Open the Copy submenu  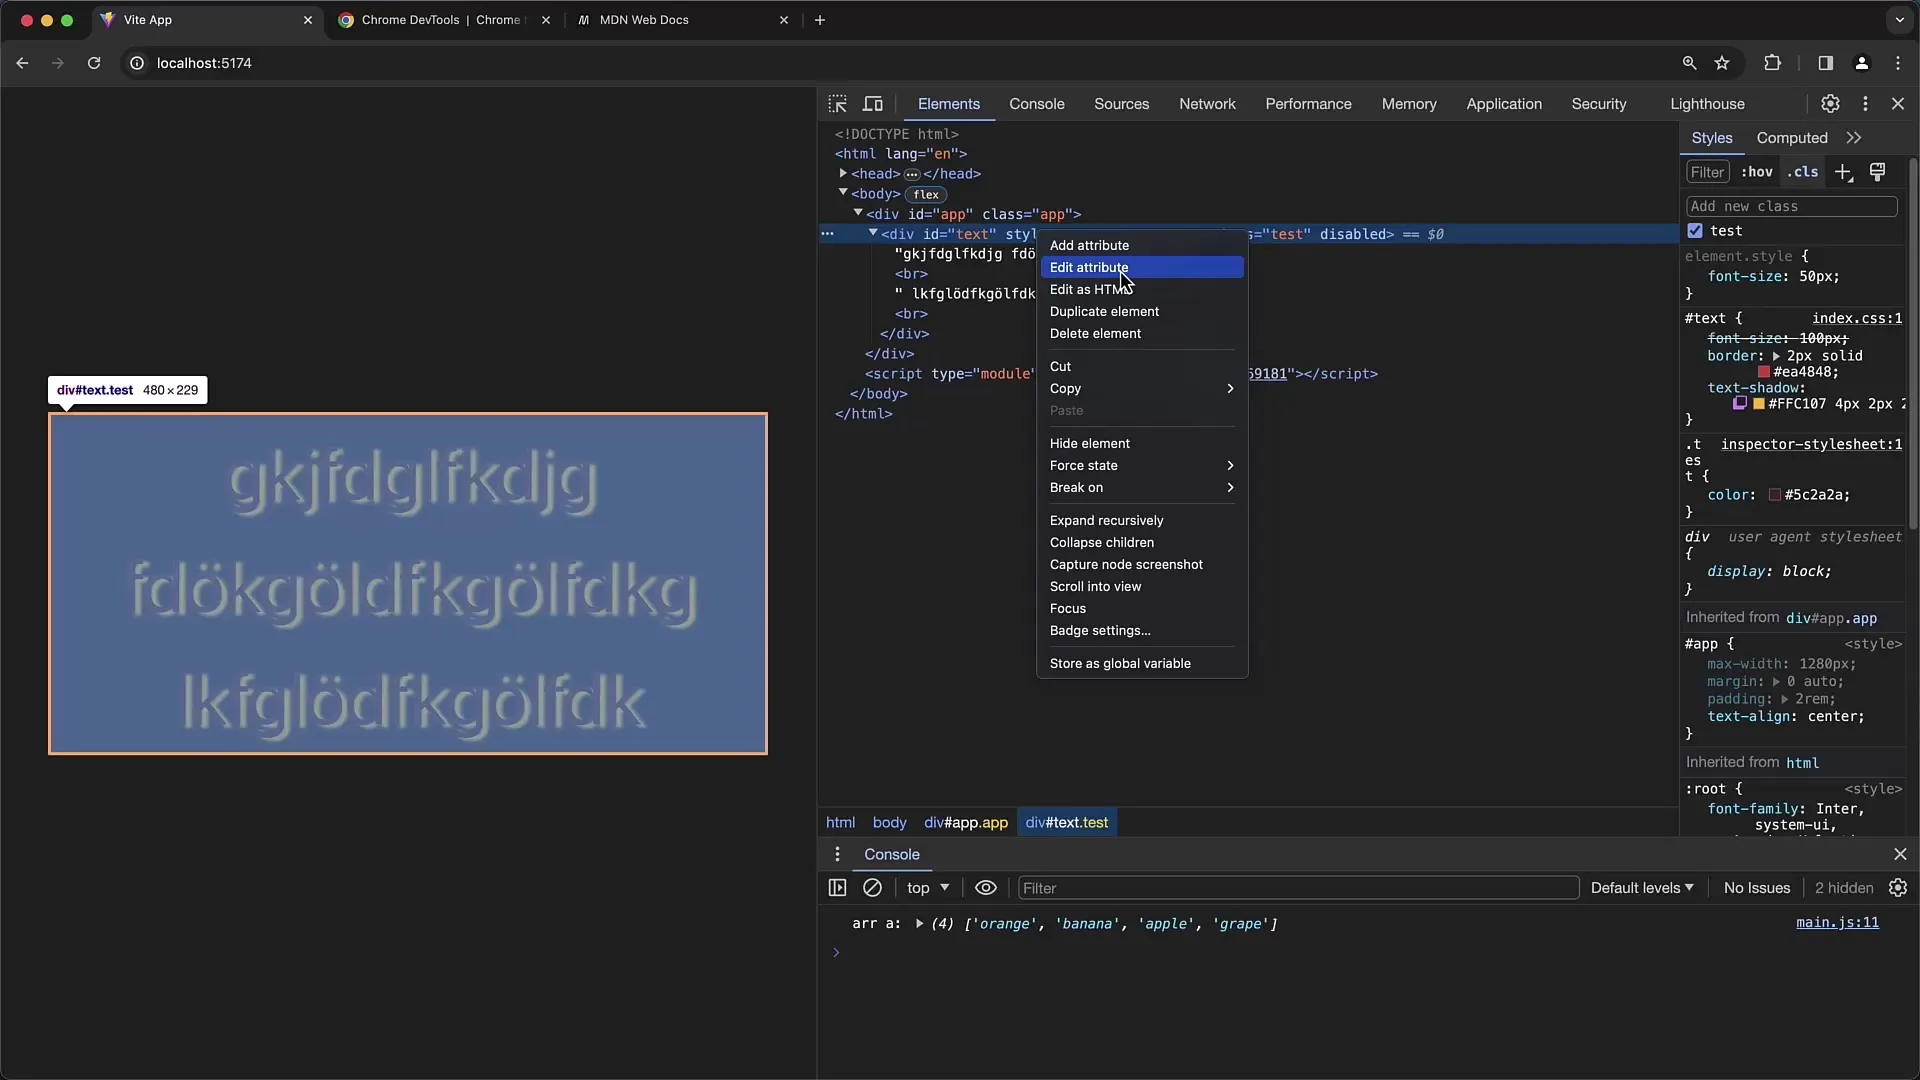(x=1141, y=389)
